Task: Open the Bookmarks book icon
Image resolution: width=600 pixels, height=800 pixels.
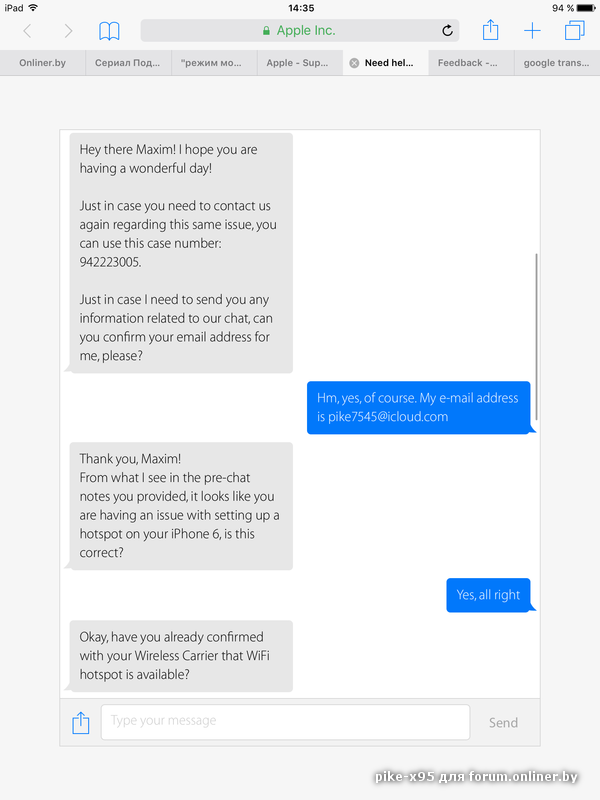Action: point(109,31)
